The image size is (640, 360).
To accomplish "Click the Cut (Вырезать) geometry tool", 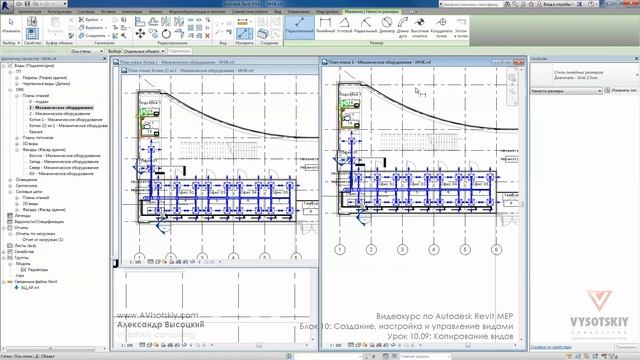I will (x=92, y=27).
